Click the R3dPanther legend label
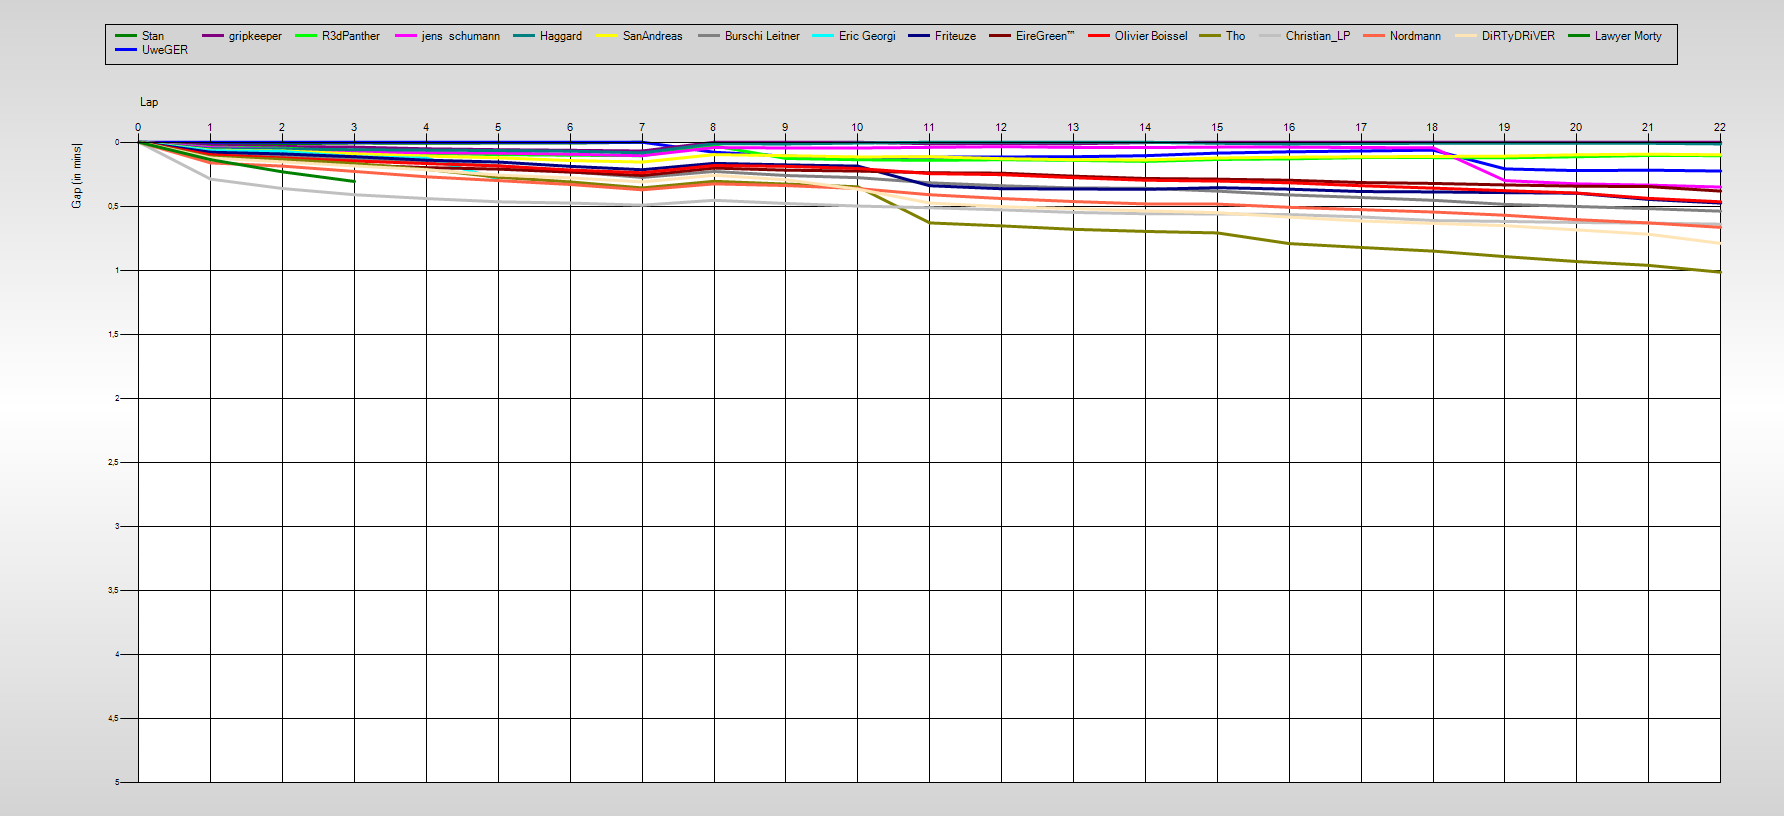Viewport: 1784px width, 816px height. pos(351,36)
